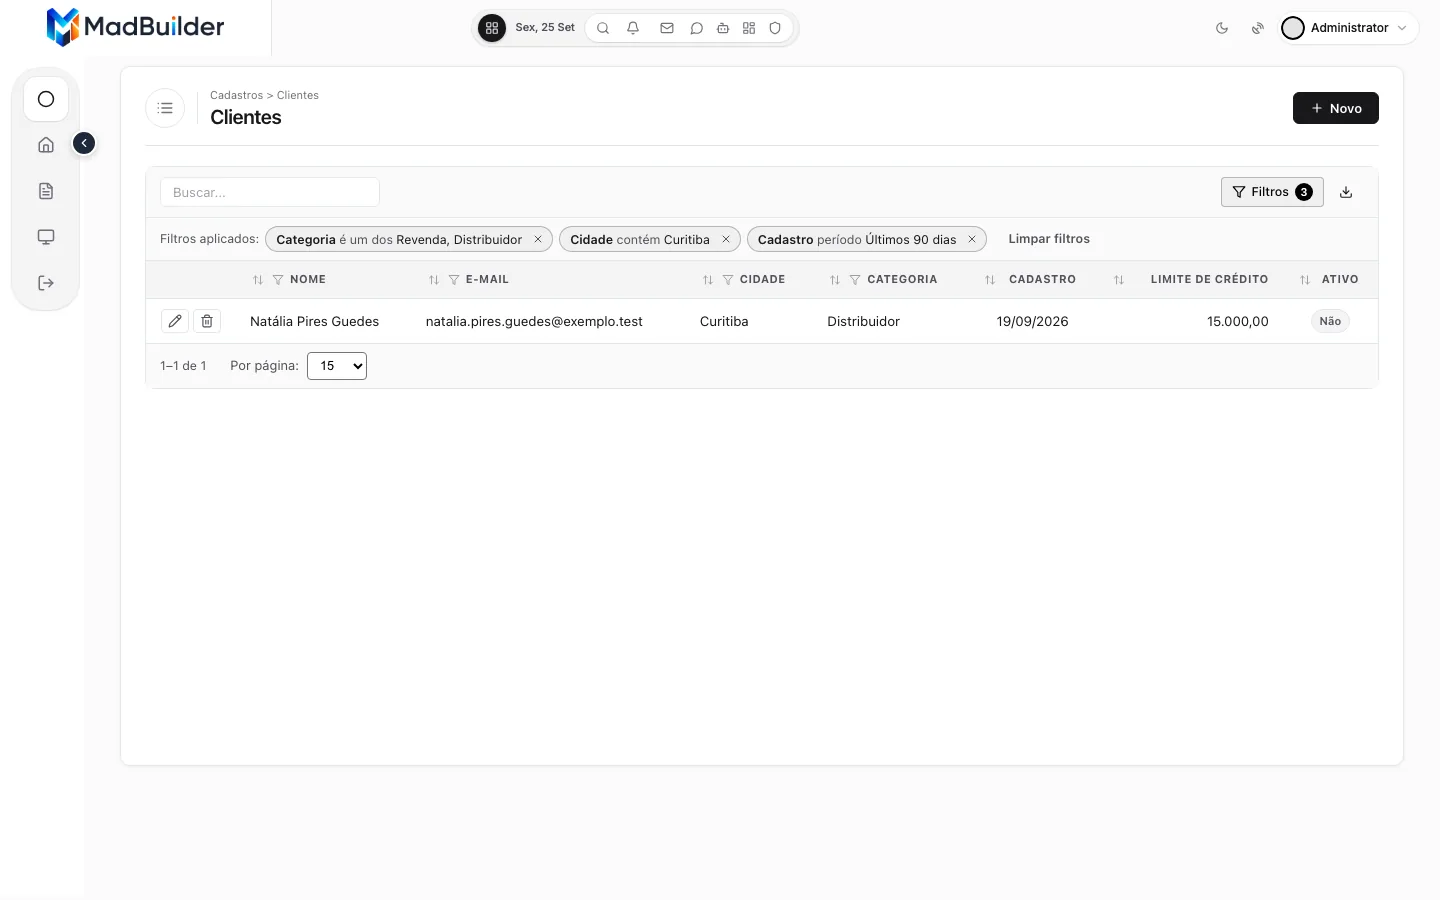Click the date Sex, 25 Set
This screenshot has width=1440, height=900.
pyautogui.click(x=545, y=28)
